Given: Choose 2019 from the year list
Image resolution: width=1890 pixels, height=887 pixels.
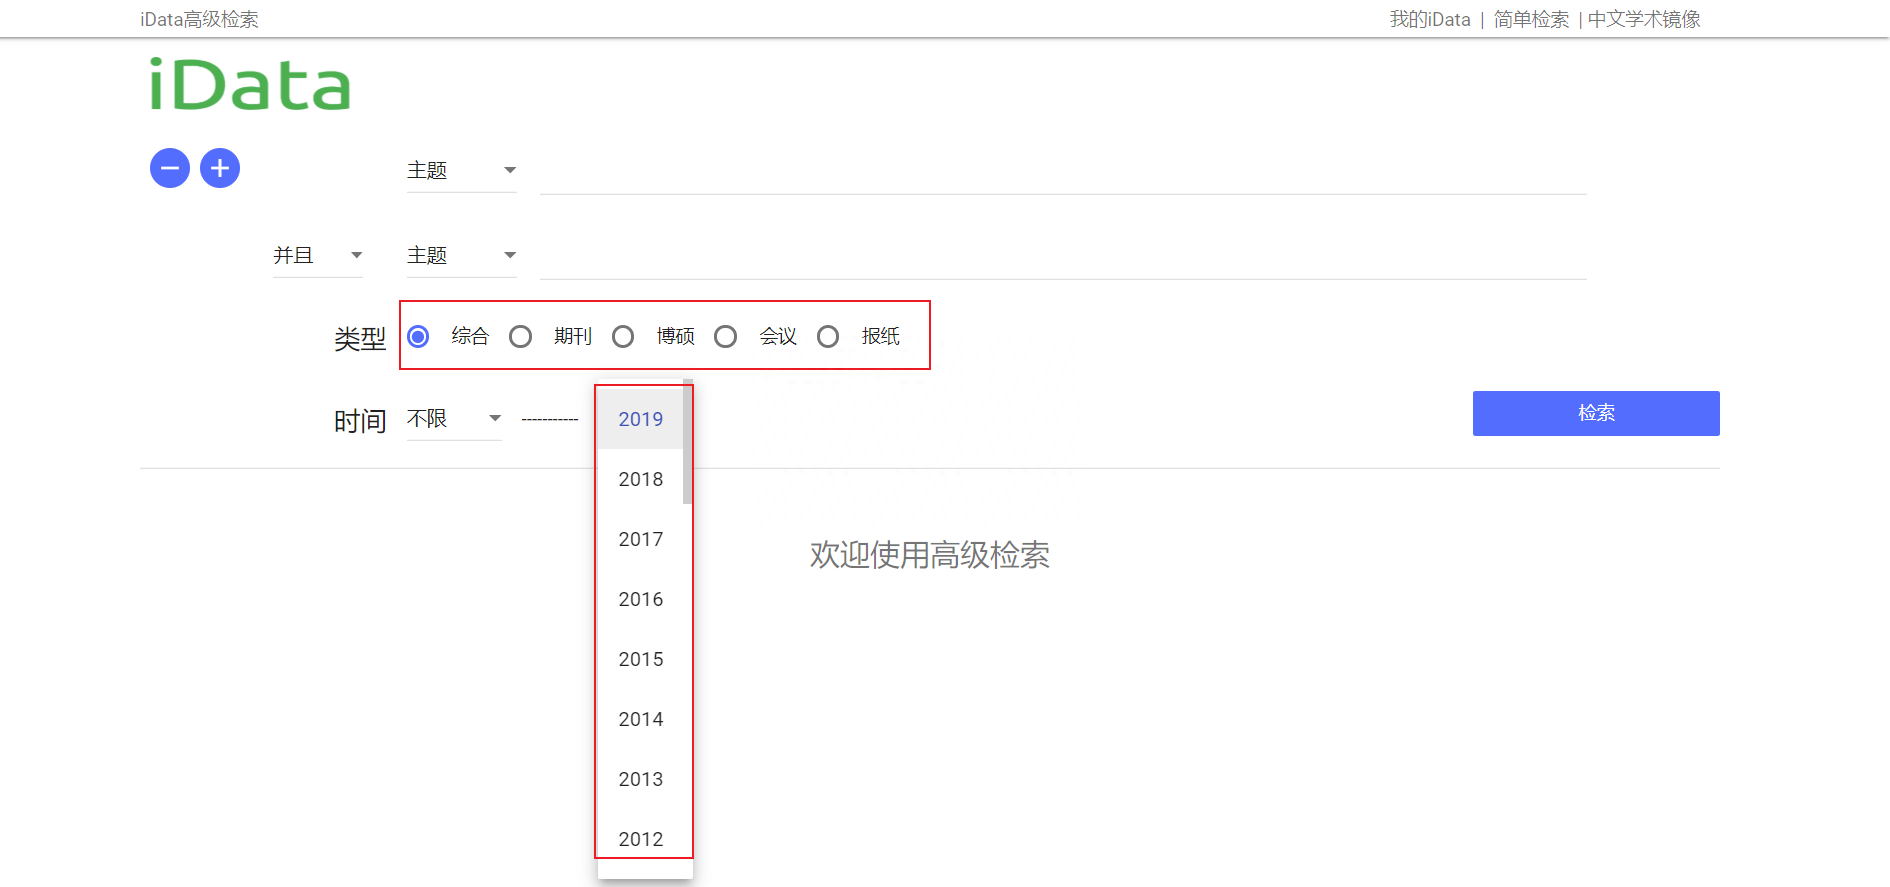Looking at the screenshot, I should tap(640, 419).
